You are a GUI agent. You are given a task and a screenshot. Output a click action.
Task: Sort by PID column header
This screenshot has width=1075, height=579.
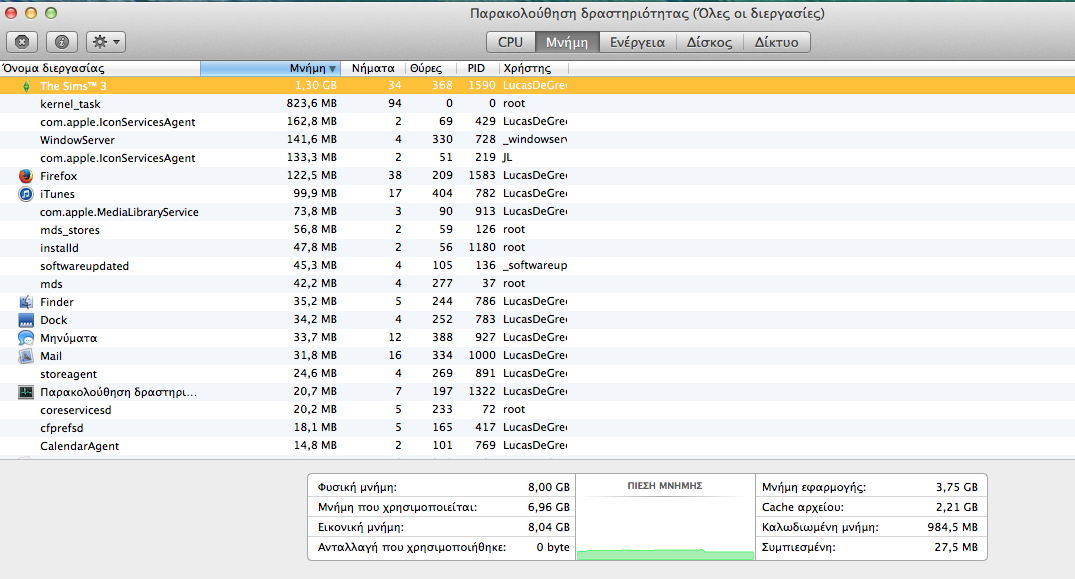(x=477, y=68)
